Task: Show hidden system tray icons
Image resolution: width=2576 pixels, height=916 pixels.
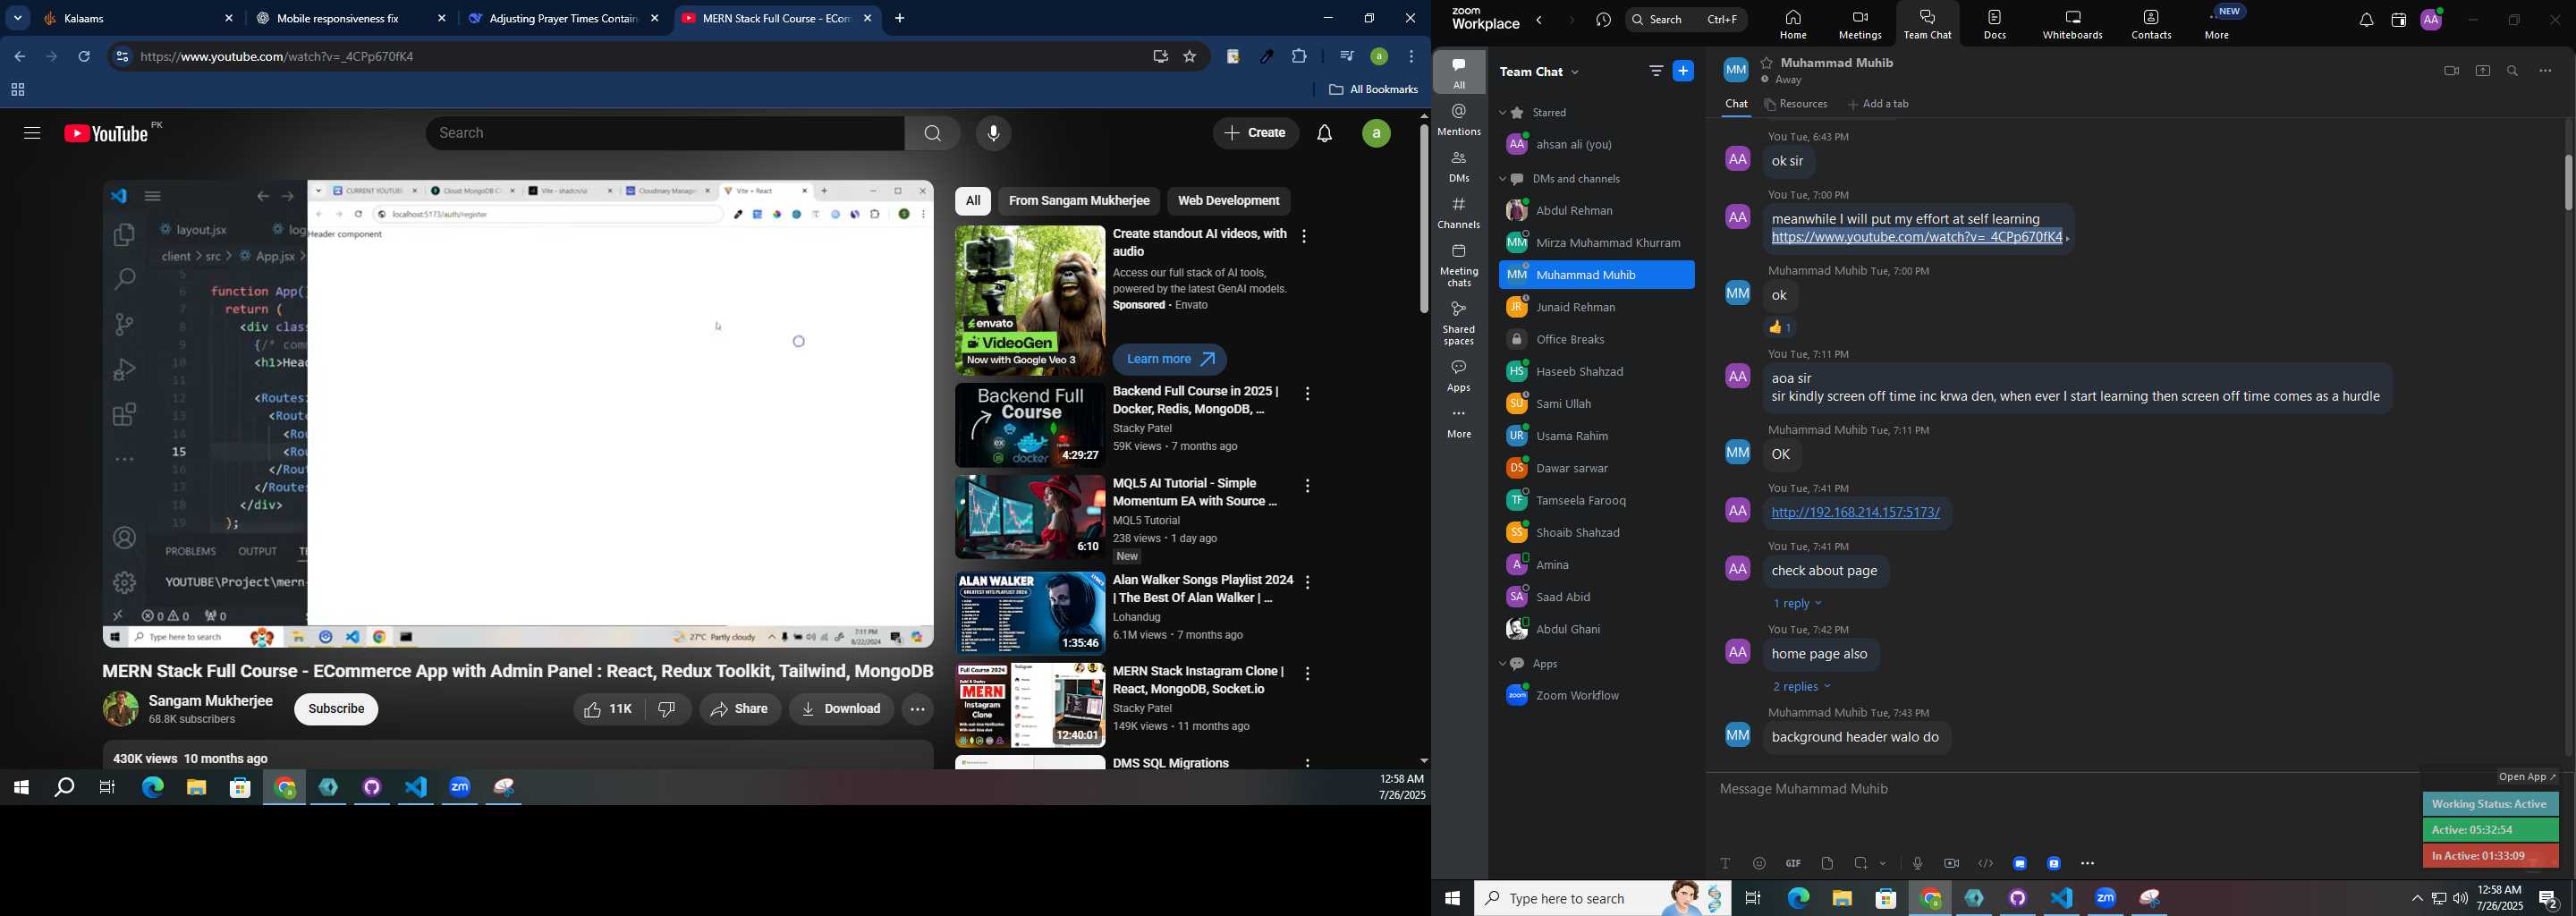Action: (x=2416, y=899)
